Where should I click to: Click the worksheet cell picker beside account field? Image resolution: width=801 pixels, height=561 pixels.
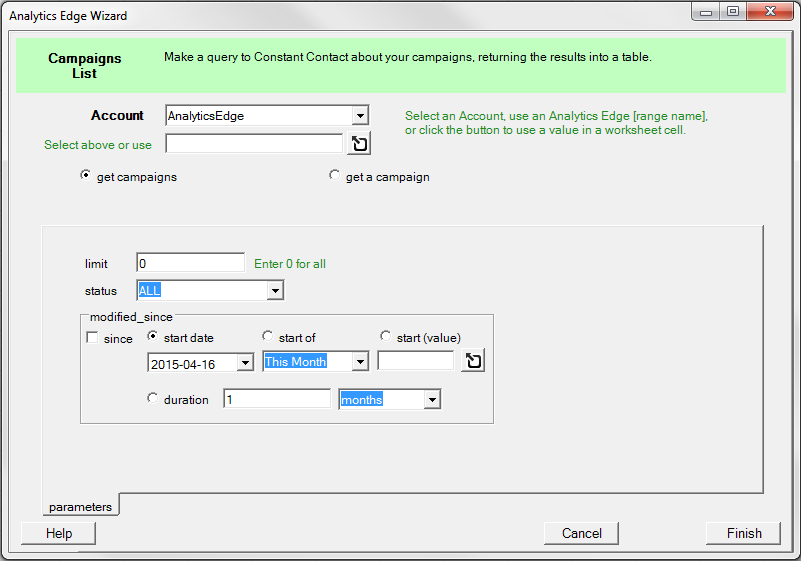(359, 144)
